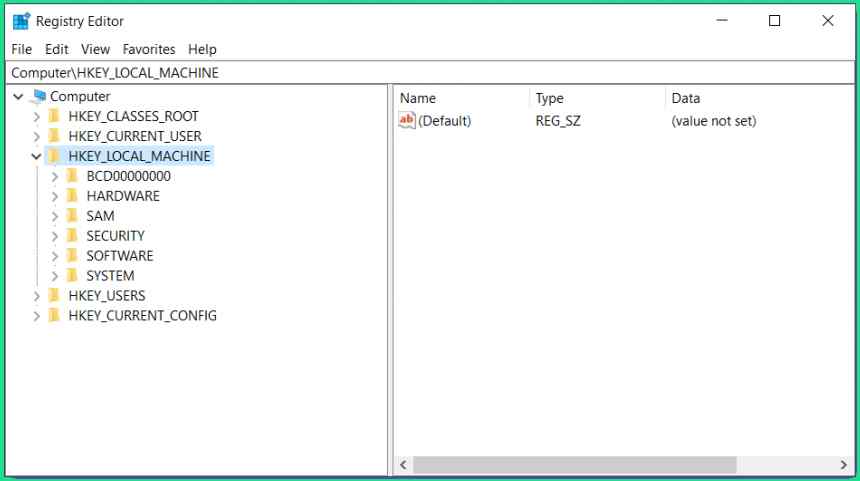
Task: Open the Favorites menu
Action: (149, 49)
